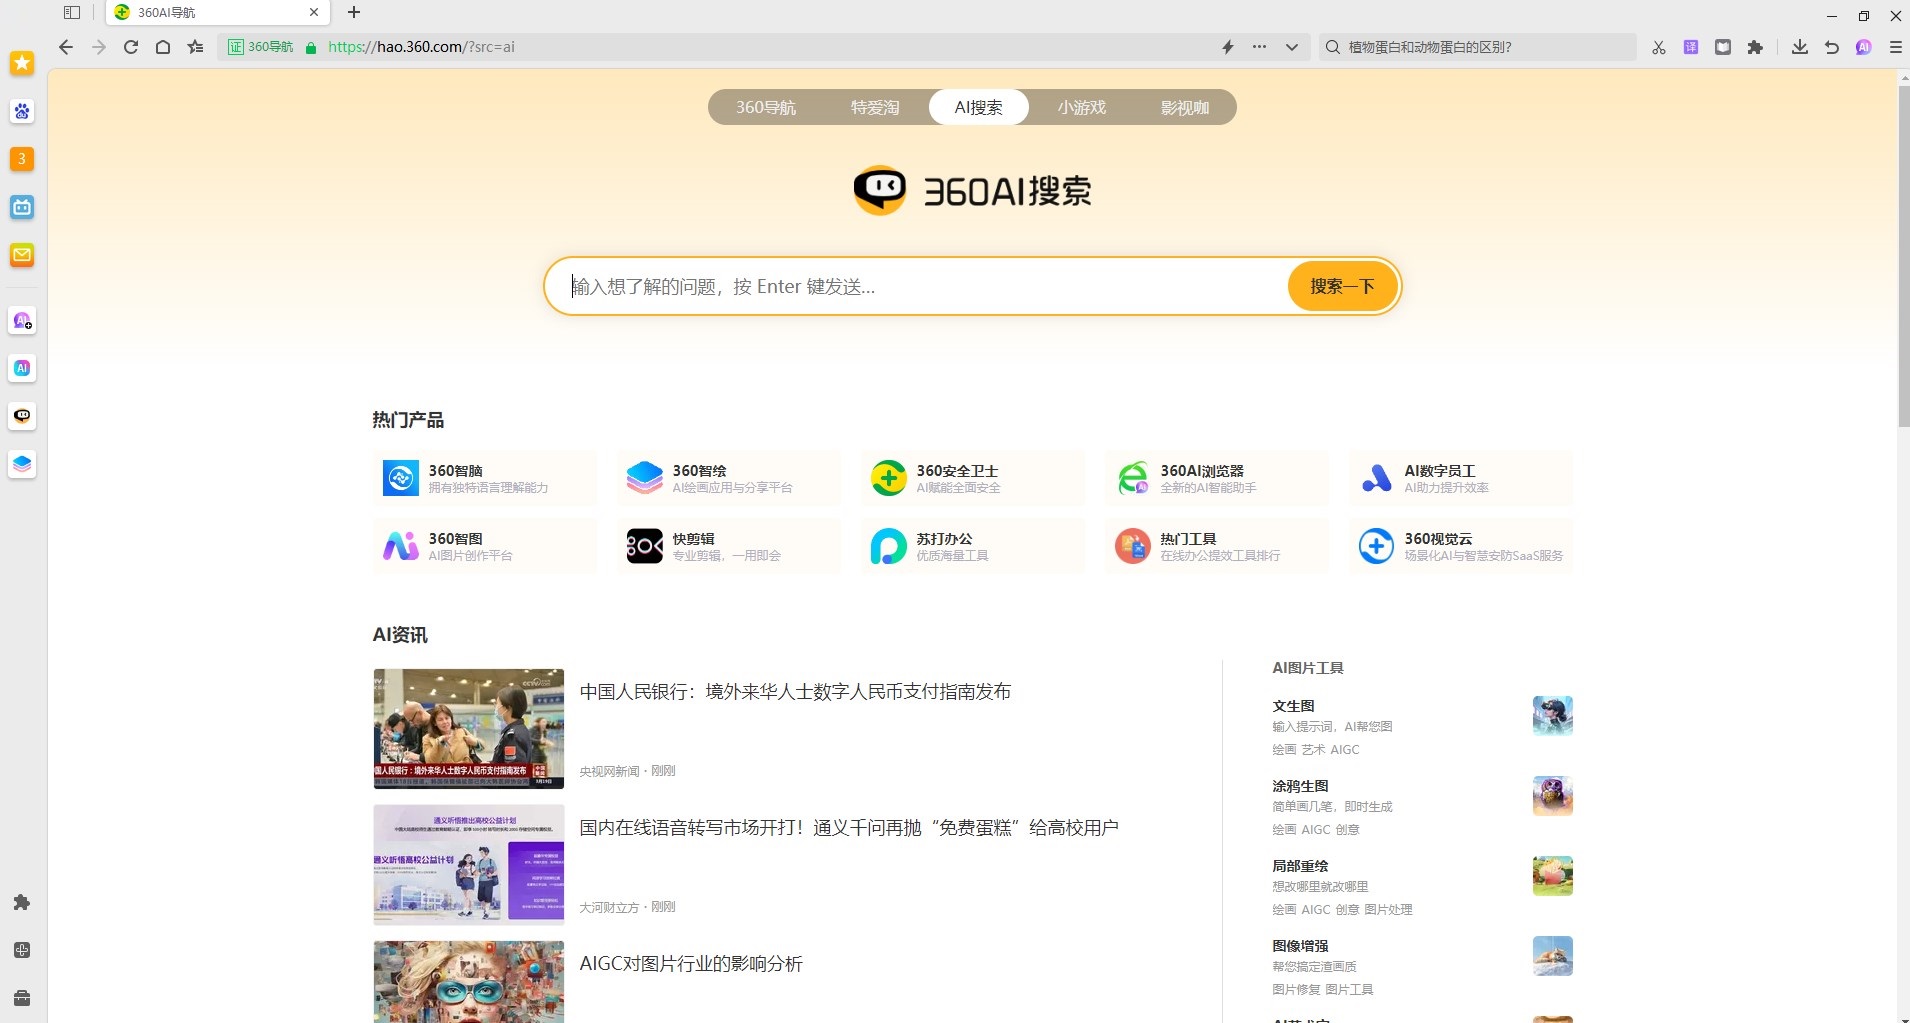
Task: Open the screenshot scissors tool
Action: tap(1657, 47)
